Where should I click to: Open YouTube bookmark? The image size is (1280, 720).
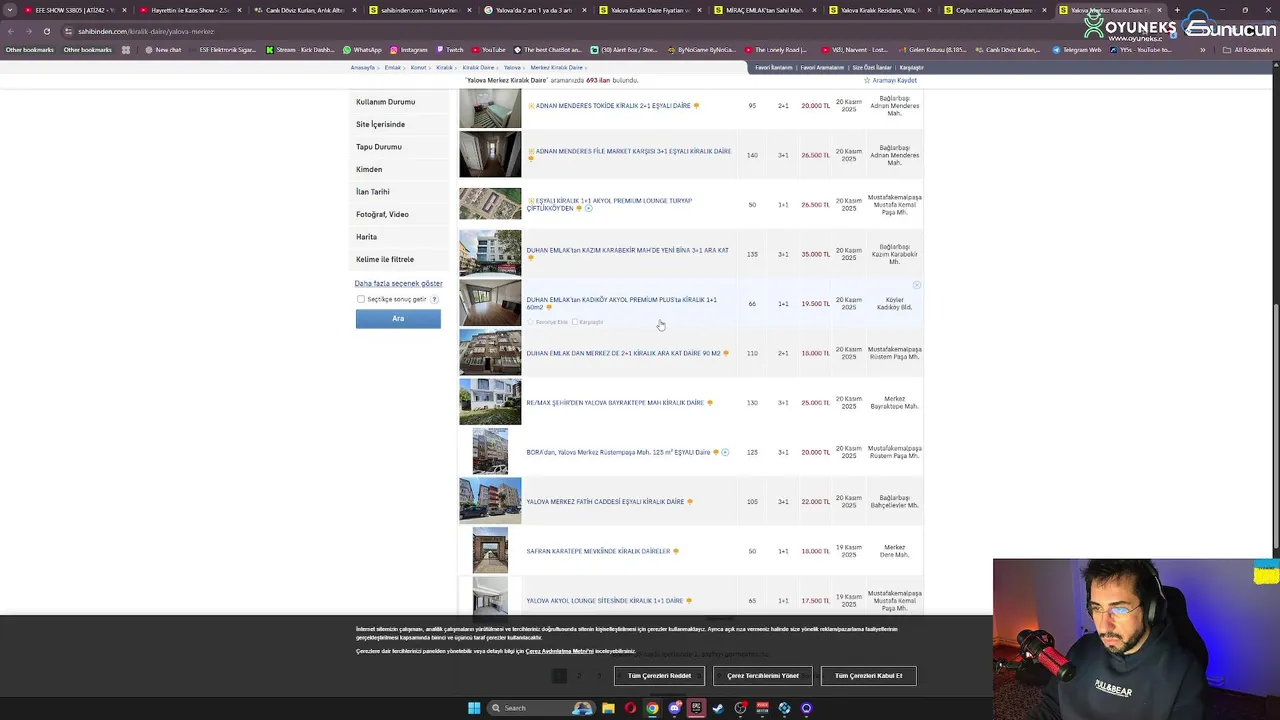(x=489, y=49)
